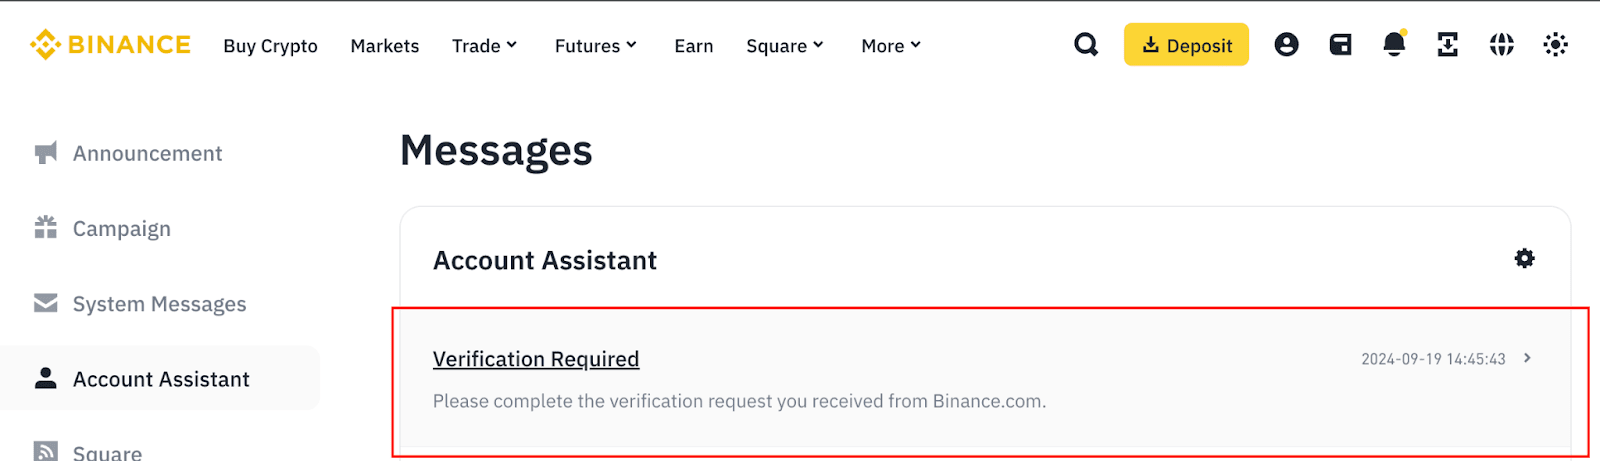
Task: Expand the Square dropdown menu
Action: click(785, 46)
